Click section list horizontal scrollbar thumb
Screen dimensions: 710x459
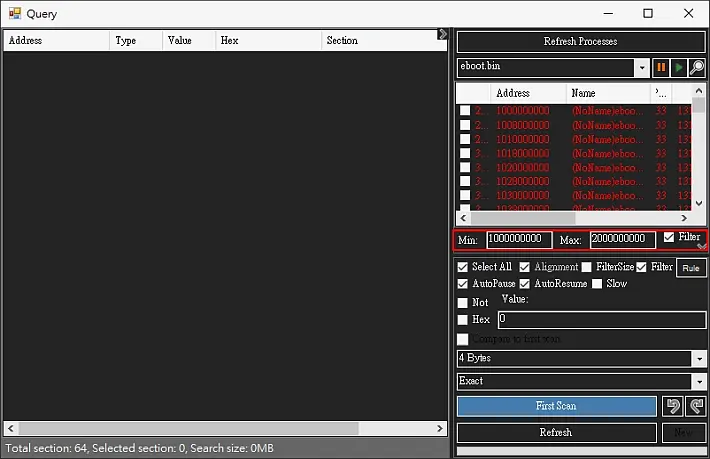(523, 218)
